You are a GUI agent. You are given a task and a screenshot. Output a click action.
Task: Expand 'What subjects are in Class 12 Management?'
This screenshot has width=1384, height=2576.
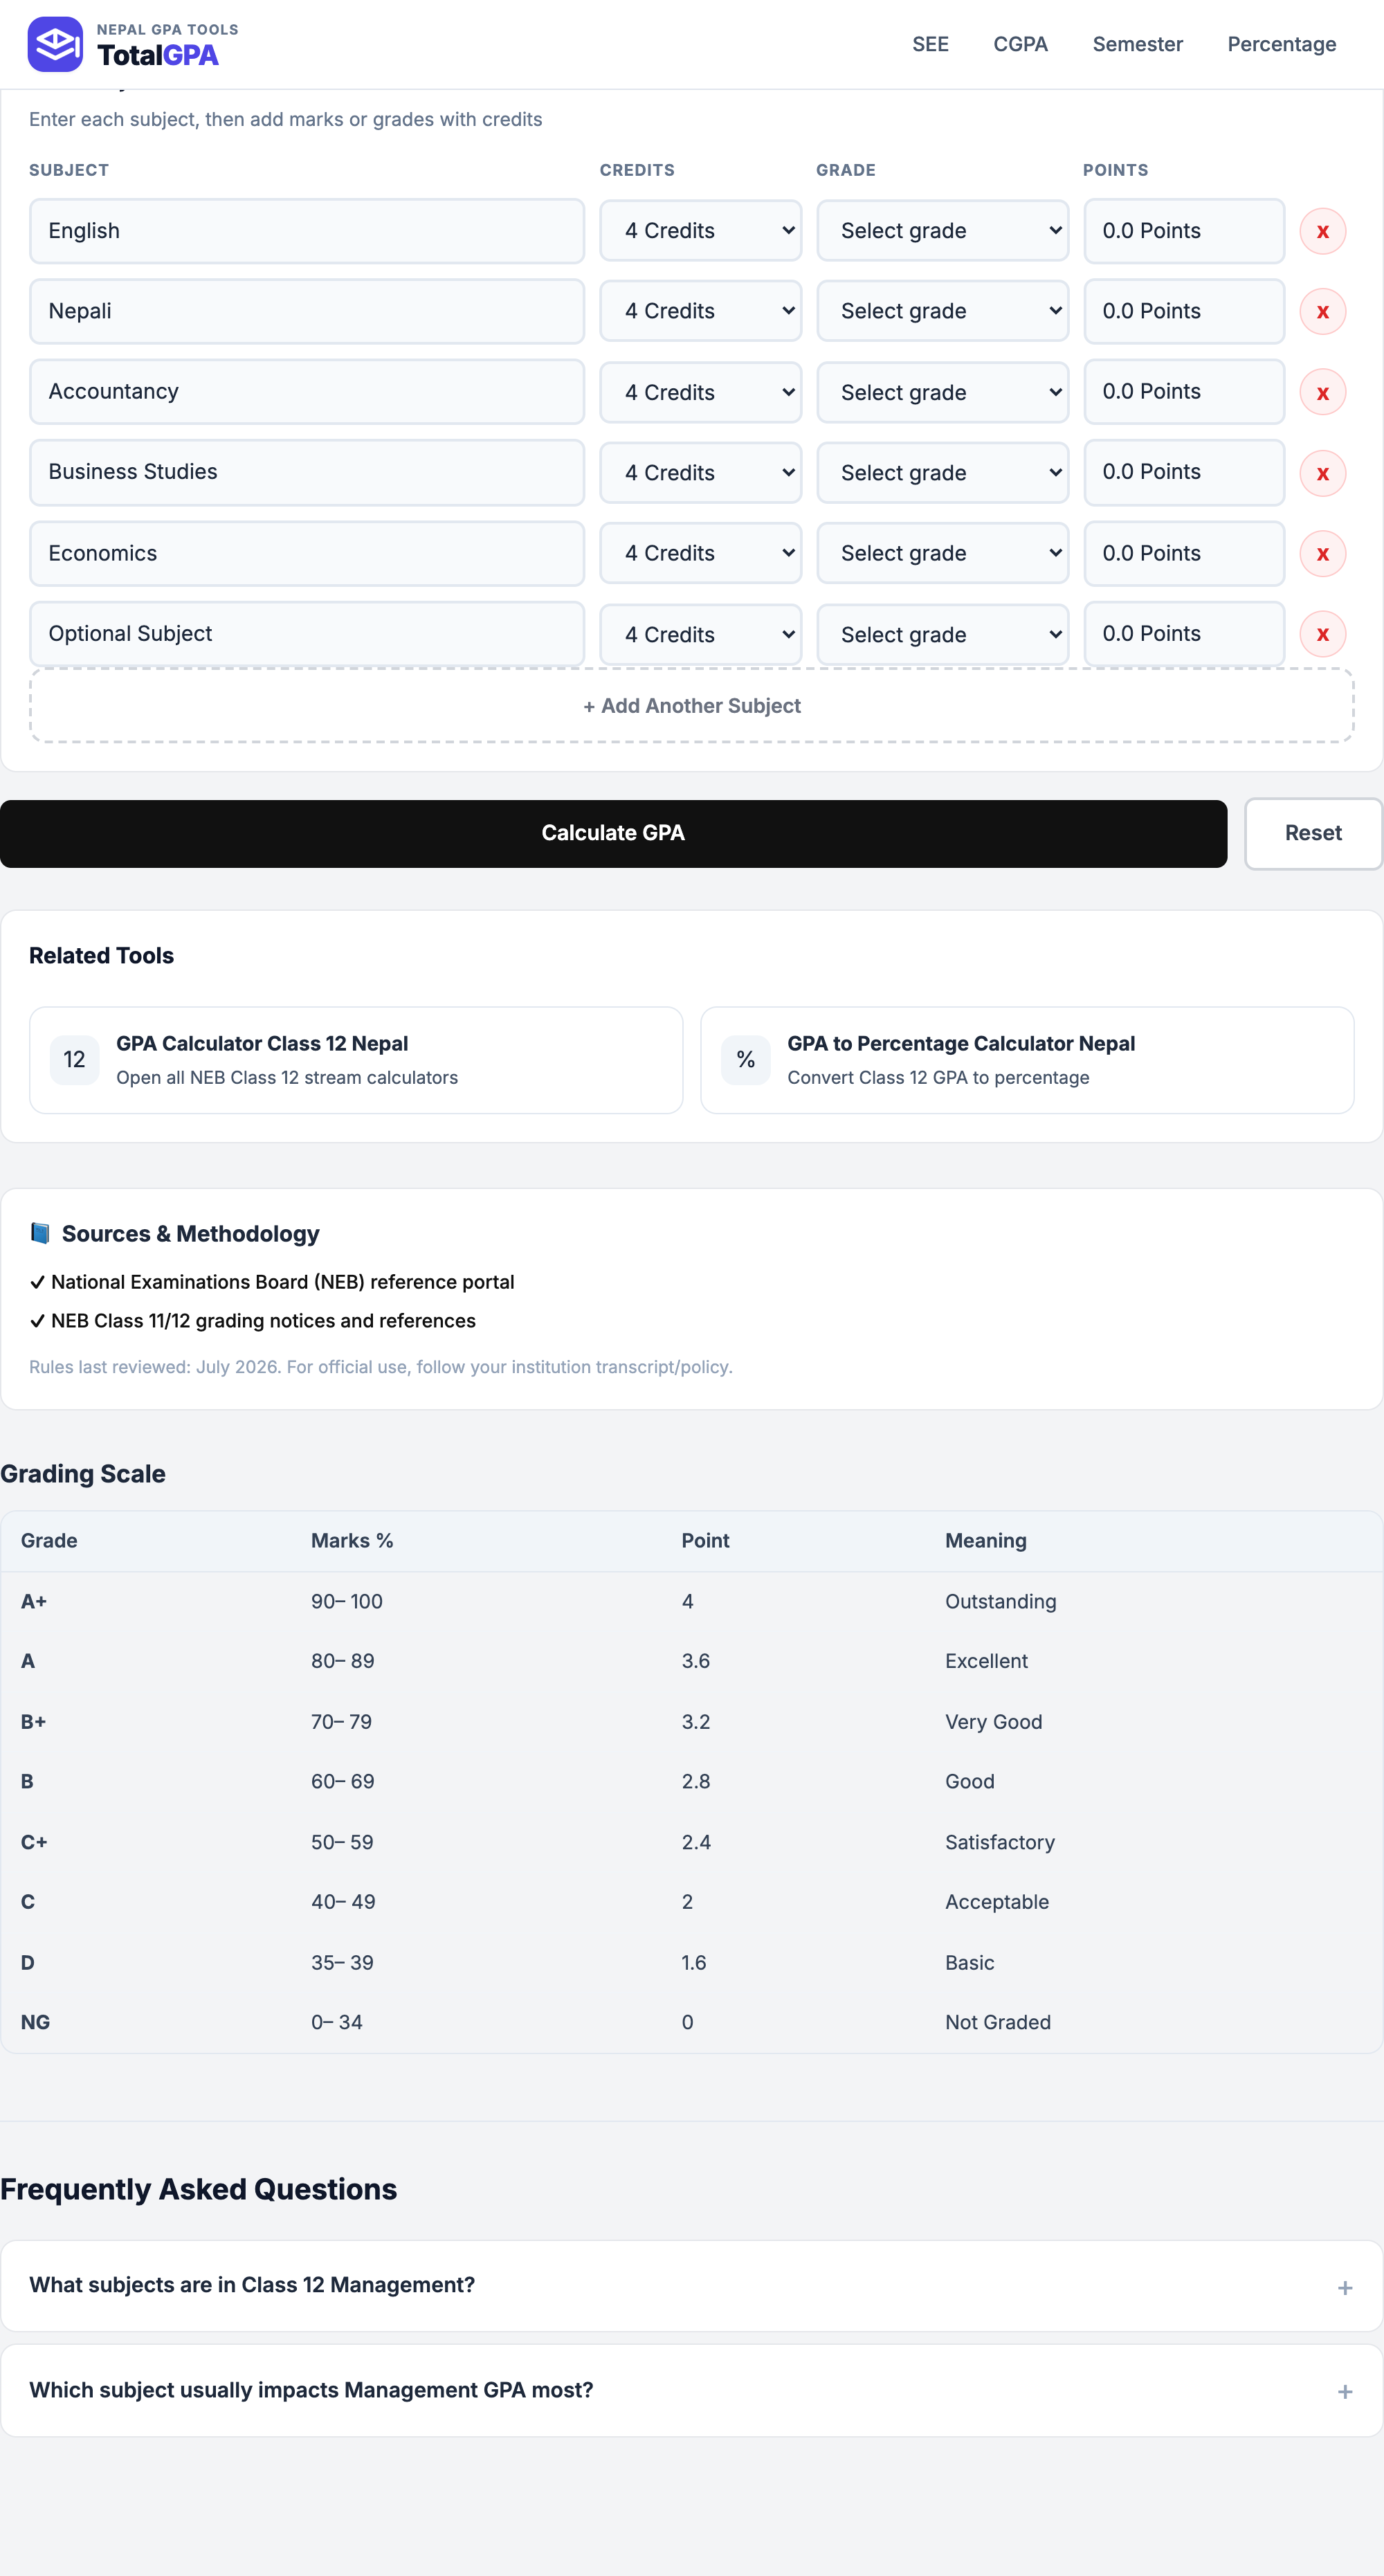[692, 2286]
